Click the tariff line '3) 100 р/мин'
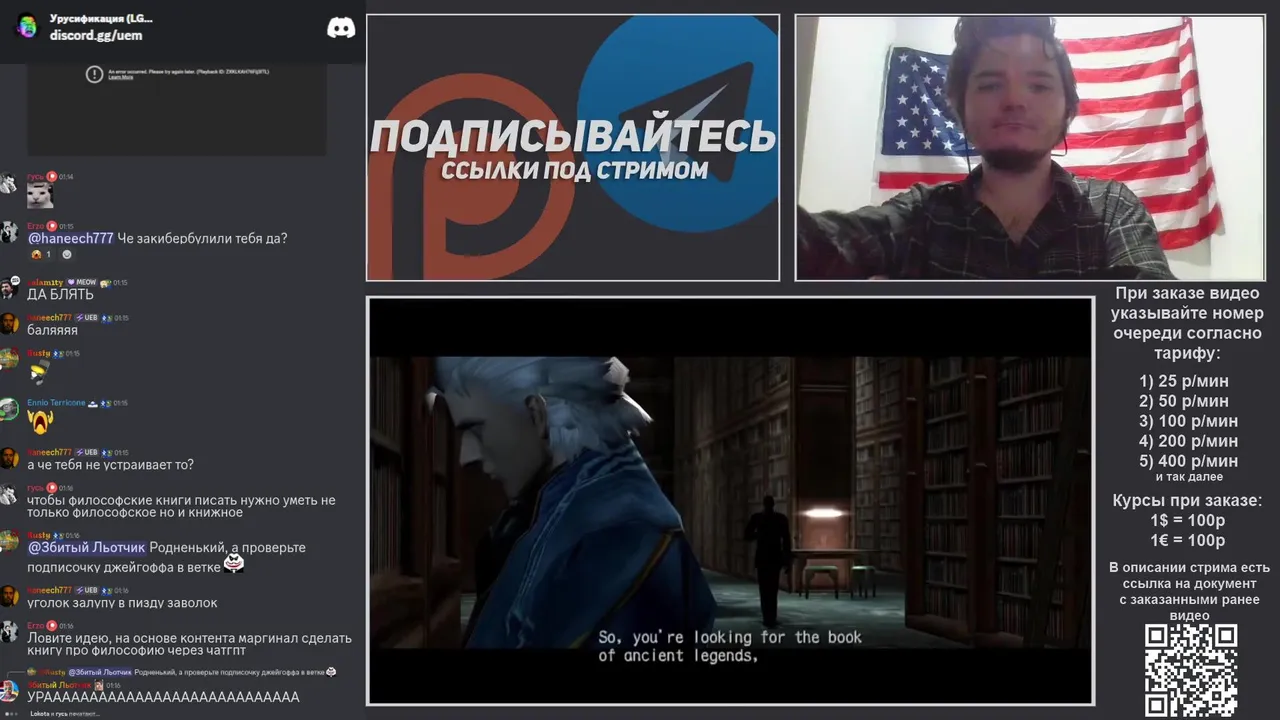This screenshot has height=720, width=1280. coord(1188,421)
